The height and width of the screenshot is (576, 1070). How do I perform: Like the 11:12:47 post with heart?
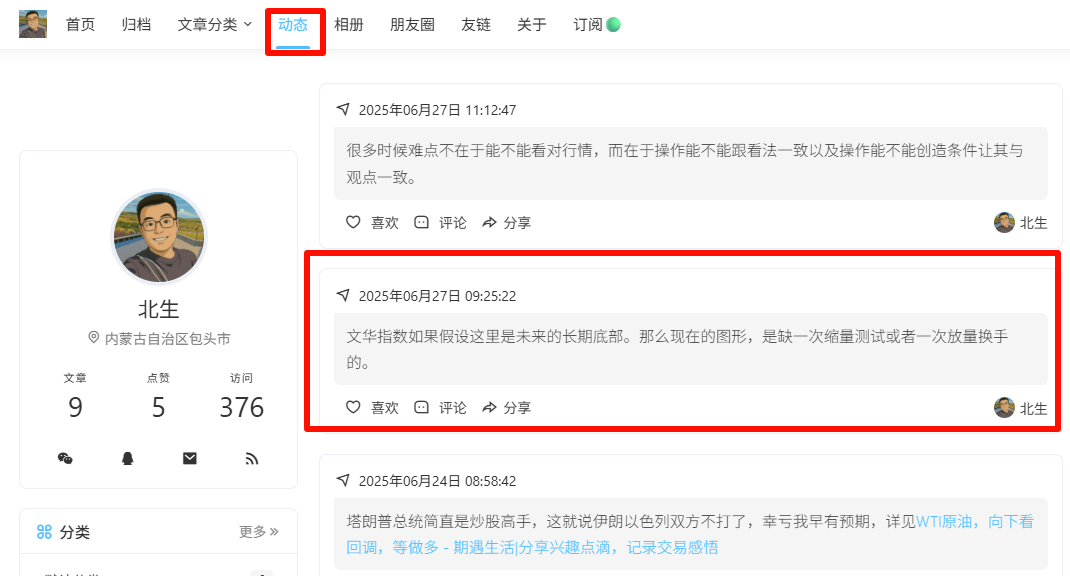pyautogui.click(x=372, y=223)
